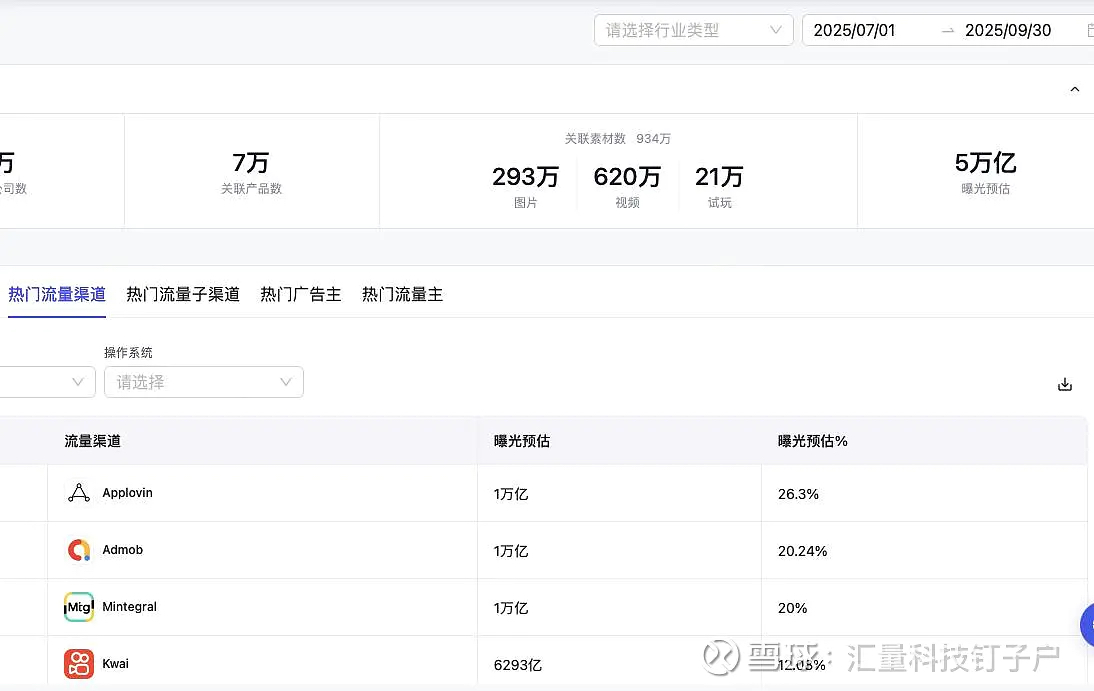Click the 26.3% value in Applovin row
Image resolution: width=1094 pixels, height=691 pixels.
(x=798, y=494)
